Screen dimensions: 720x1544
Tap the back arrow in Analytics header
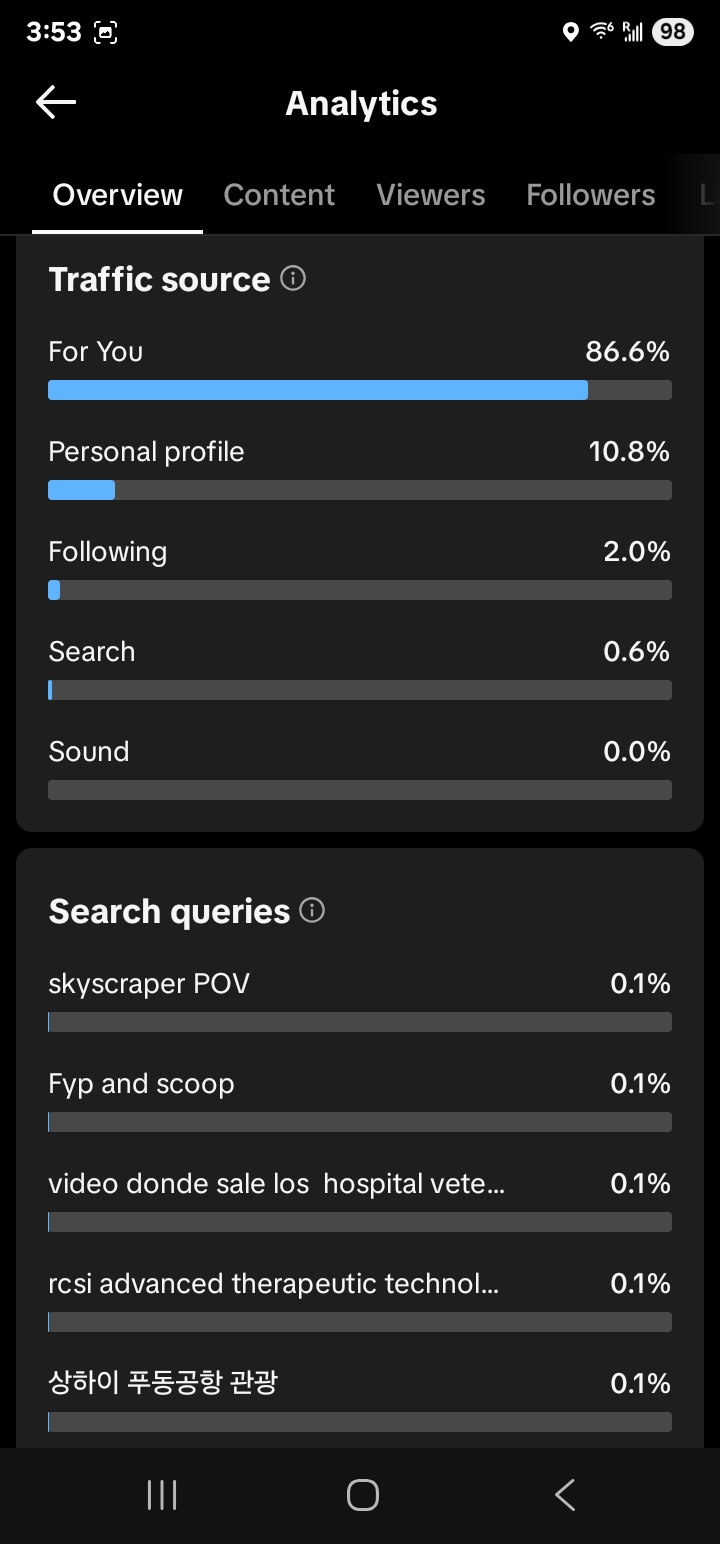tap(56, 102)
